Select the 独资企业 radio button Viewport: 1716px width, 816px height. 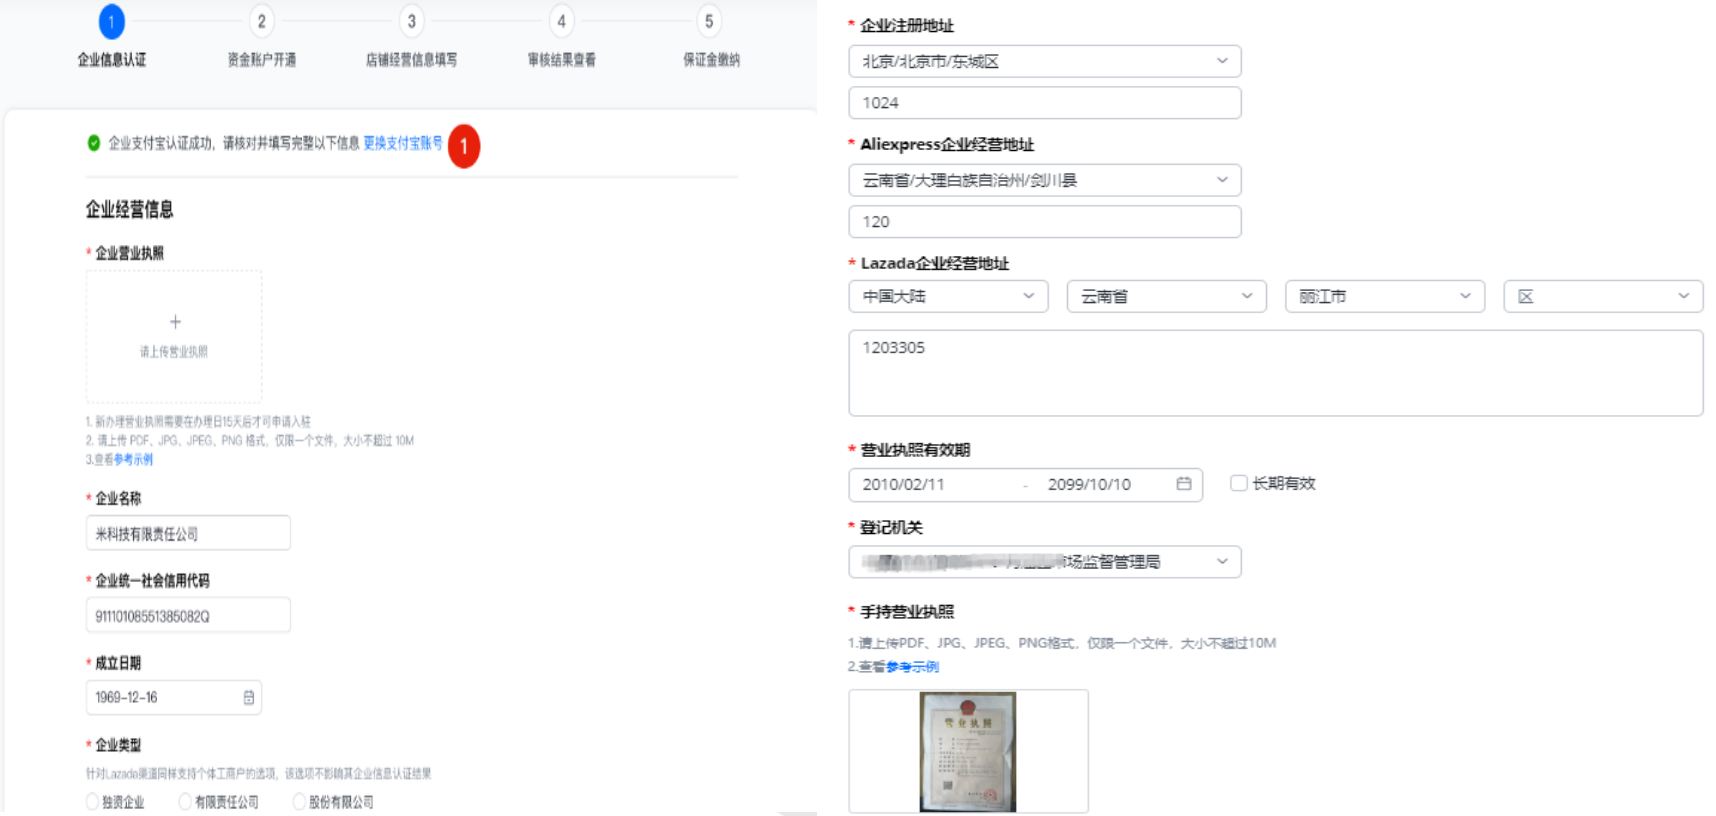[93, 801]
